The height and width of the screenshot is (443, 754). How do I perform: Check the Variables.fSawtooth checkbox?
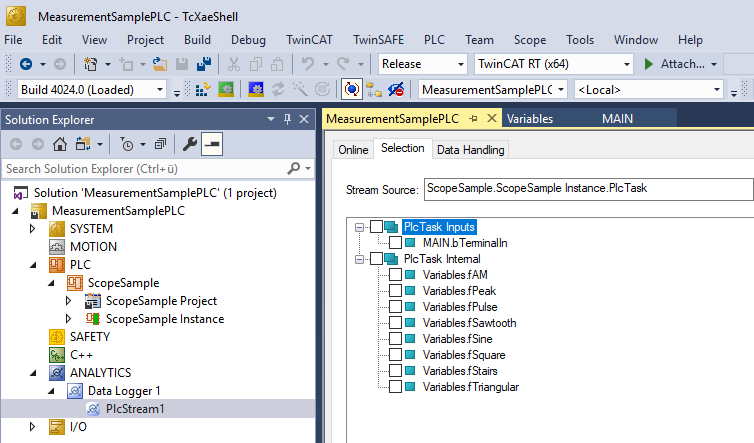click(x=395, y=322)
